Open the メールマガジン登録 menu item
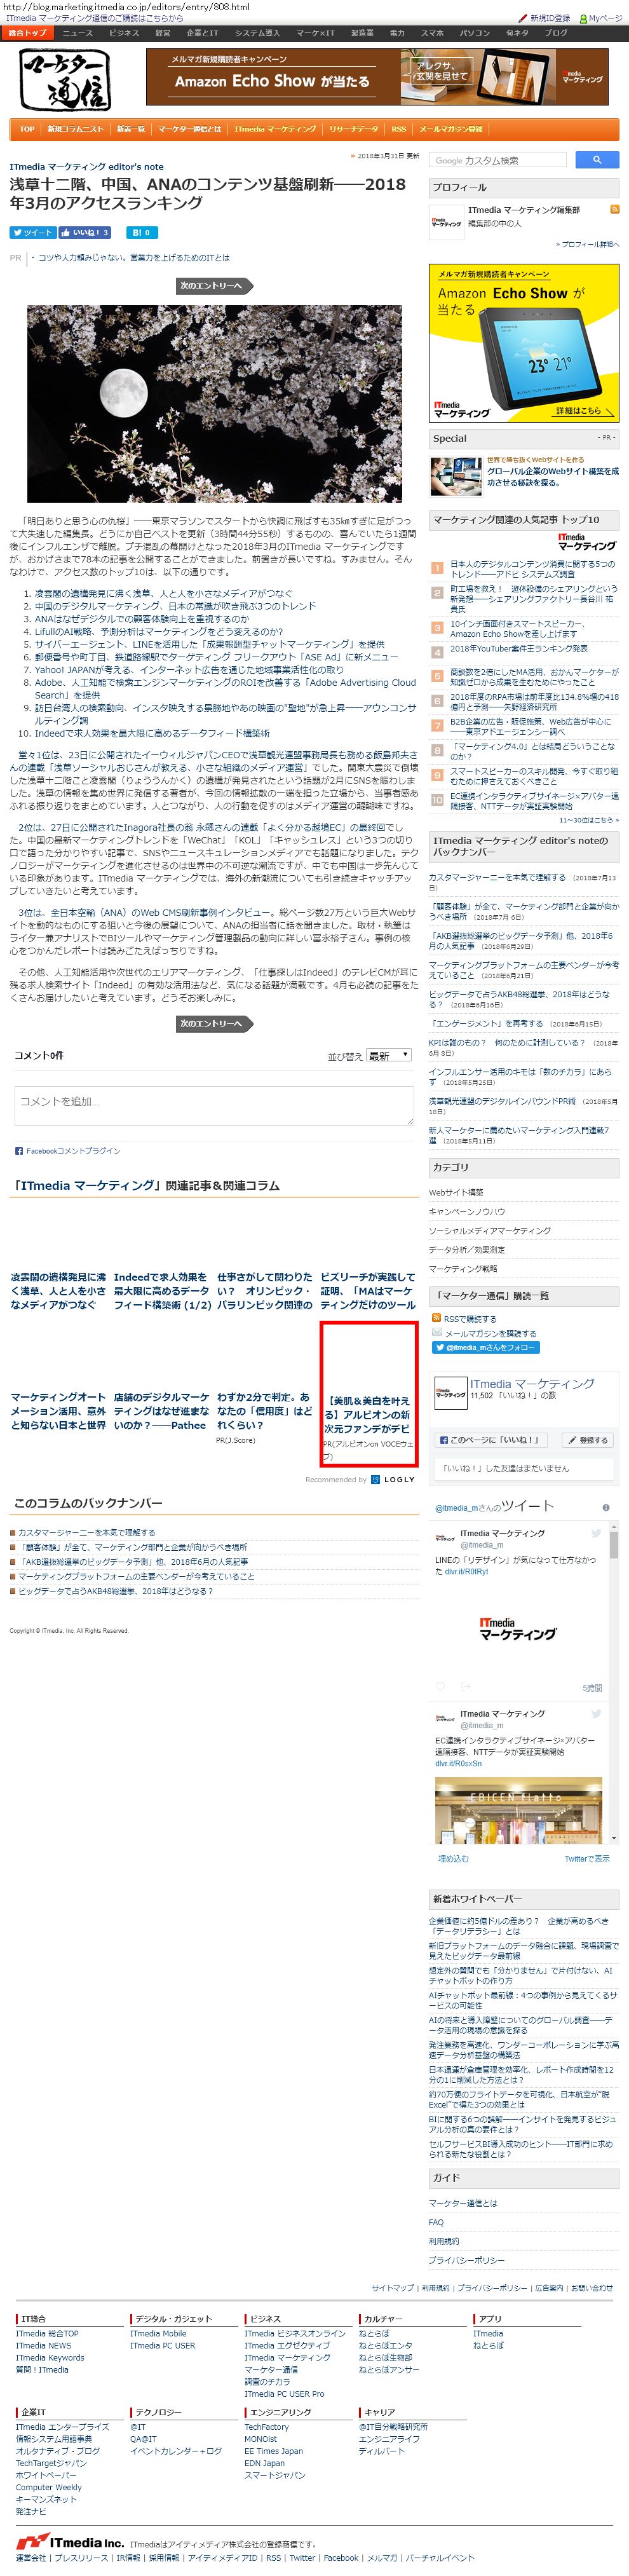Screen dimensions: 629x2576 click(x=450, y=129)
